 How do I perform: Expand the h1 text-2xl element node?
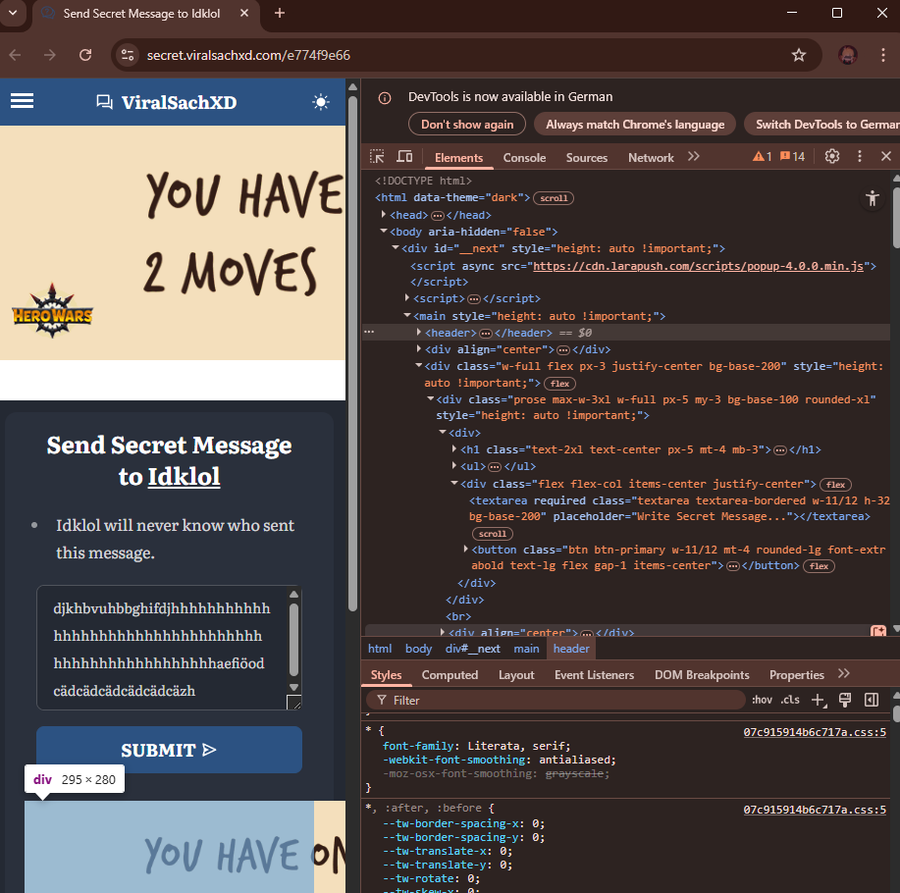tap(454, 449)
